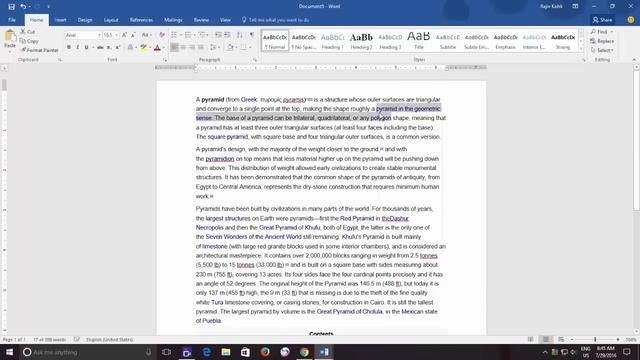
Task: Expand the Styles gallery
Action: (581, 49)
